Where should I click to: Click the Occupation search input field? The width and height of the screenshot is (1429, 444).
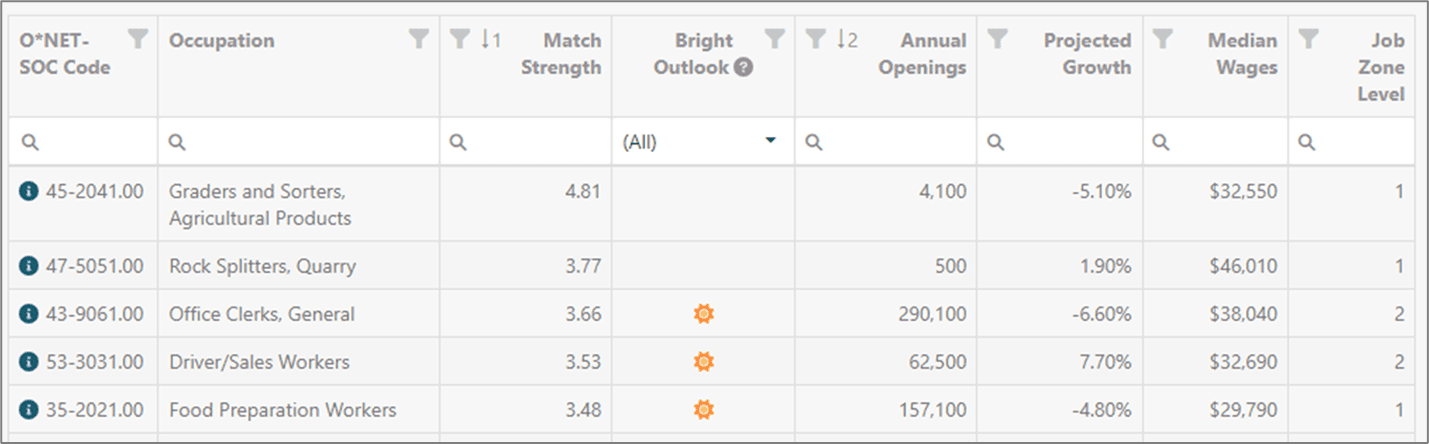click(298, 142)
